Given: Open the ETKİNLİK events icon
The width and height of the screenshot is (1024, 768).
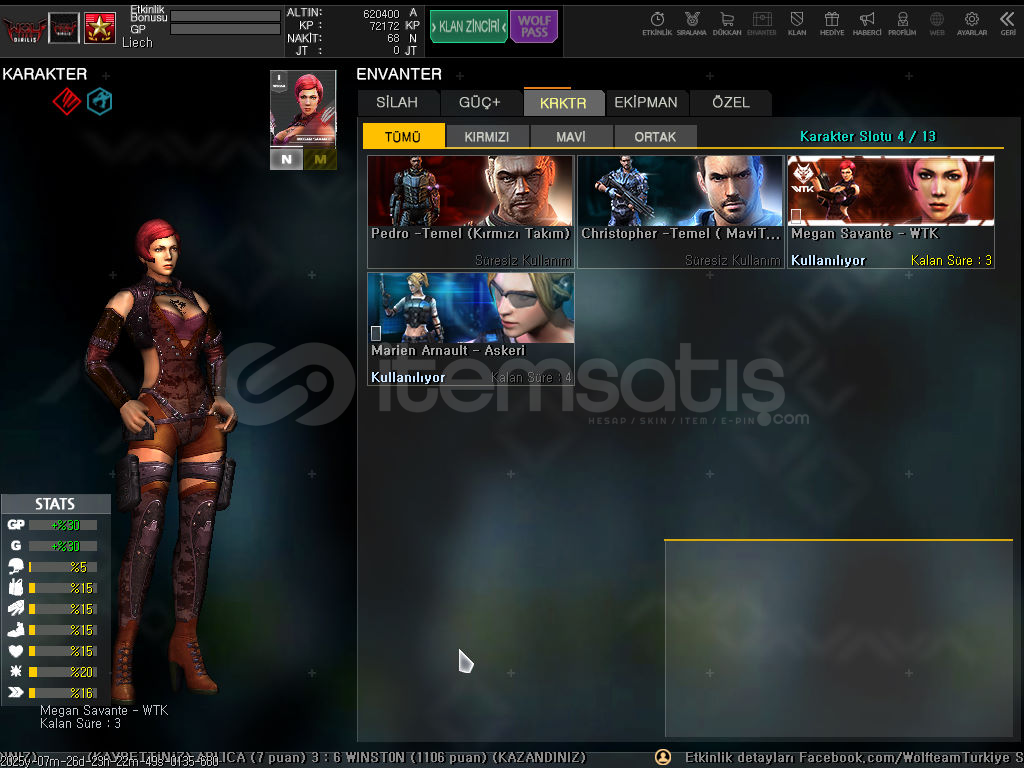Looking at the screenshot, I should coord(657,24).
